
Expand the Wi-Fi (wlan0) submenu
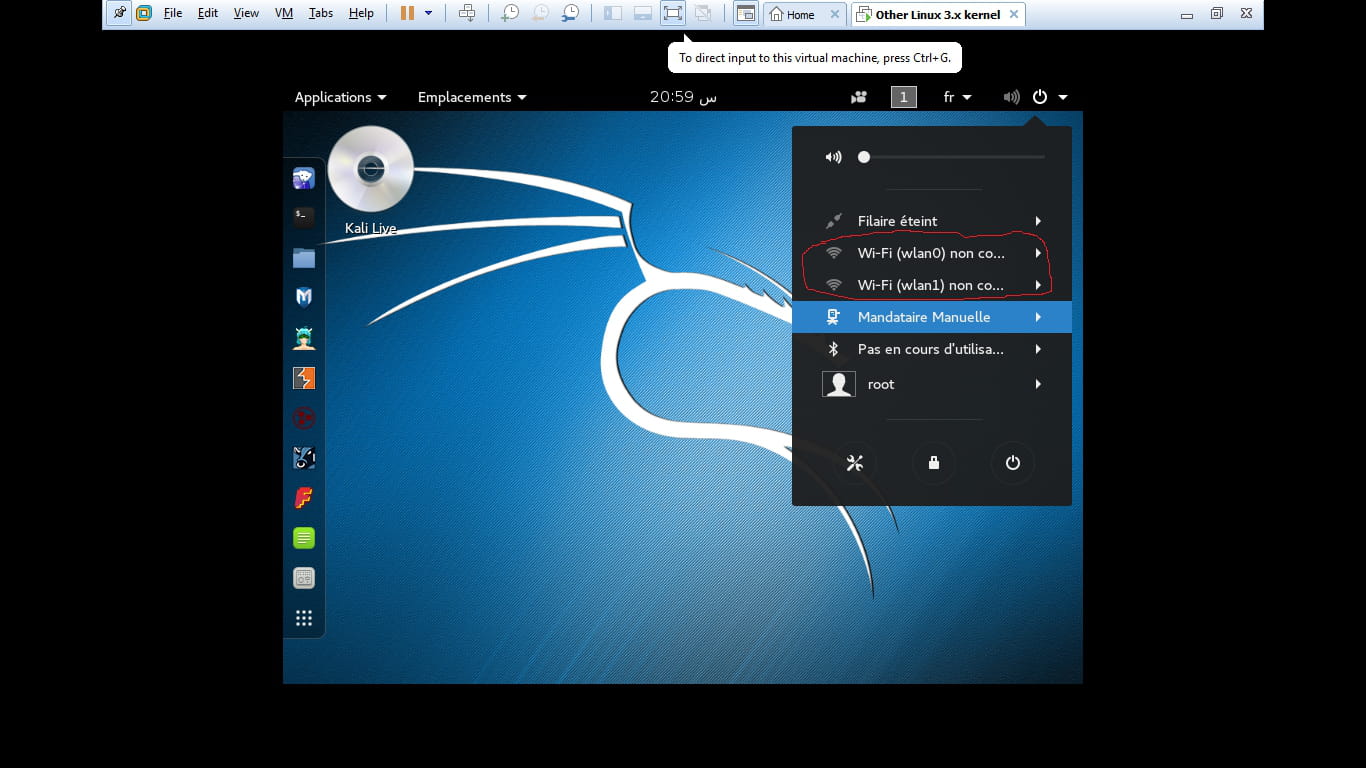tap(932, 253)
